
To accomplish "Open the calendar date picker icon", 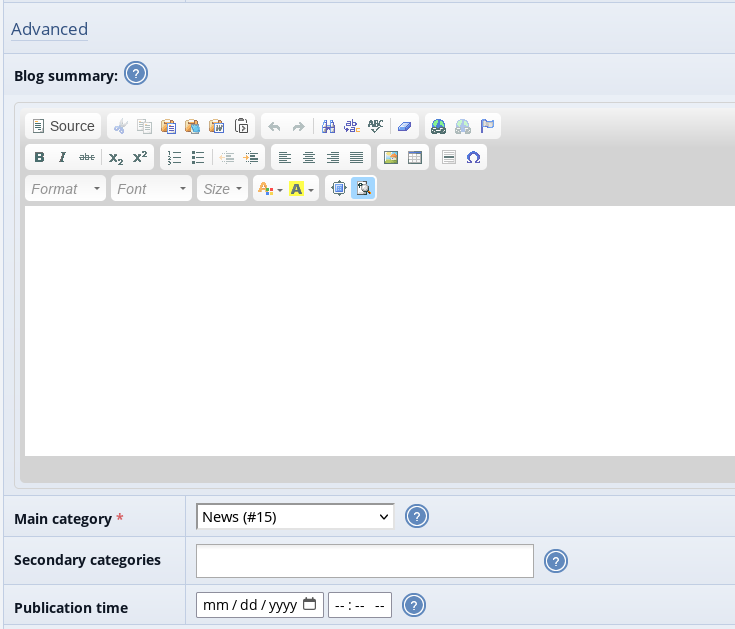I will tap(309, 604).
